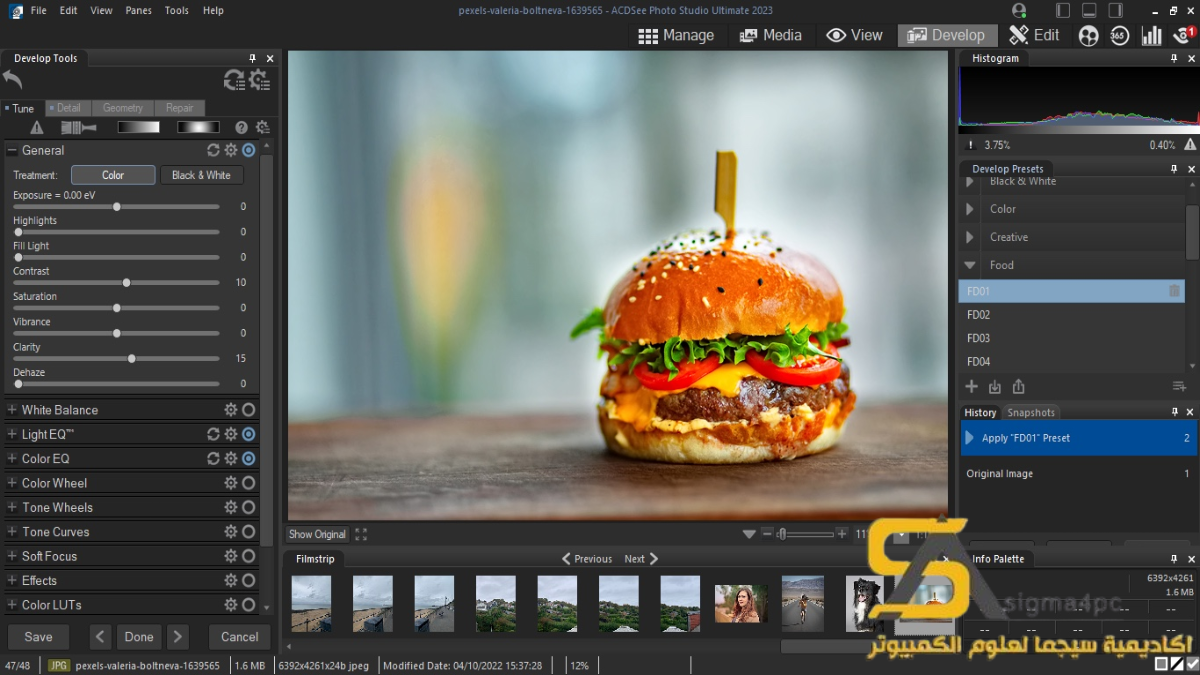Click the Done button
This screenshot has width=1200, height=675.
tap(139, 637)
